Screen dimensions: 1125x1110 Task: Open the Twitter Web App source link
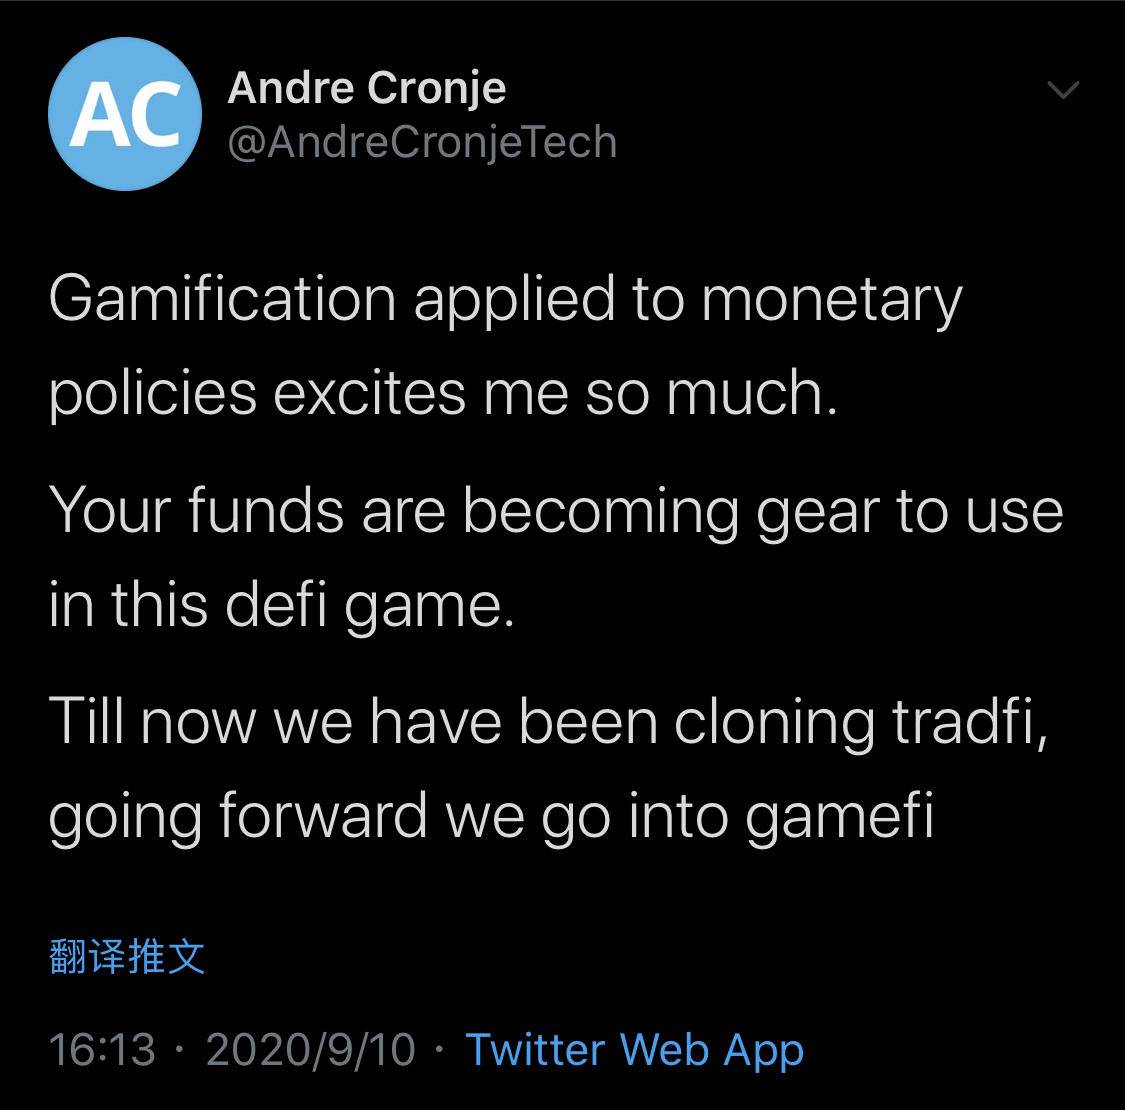tap(633, 1050)
